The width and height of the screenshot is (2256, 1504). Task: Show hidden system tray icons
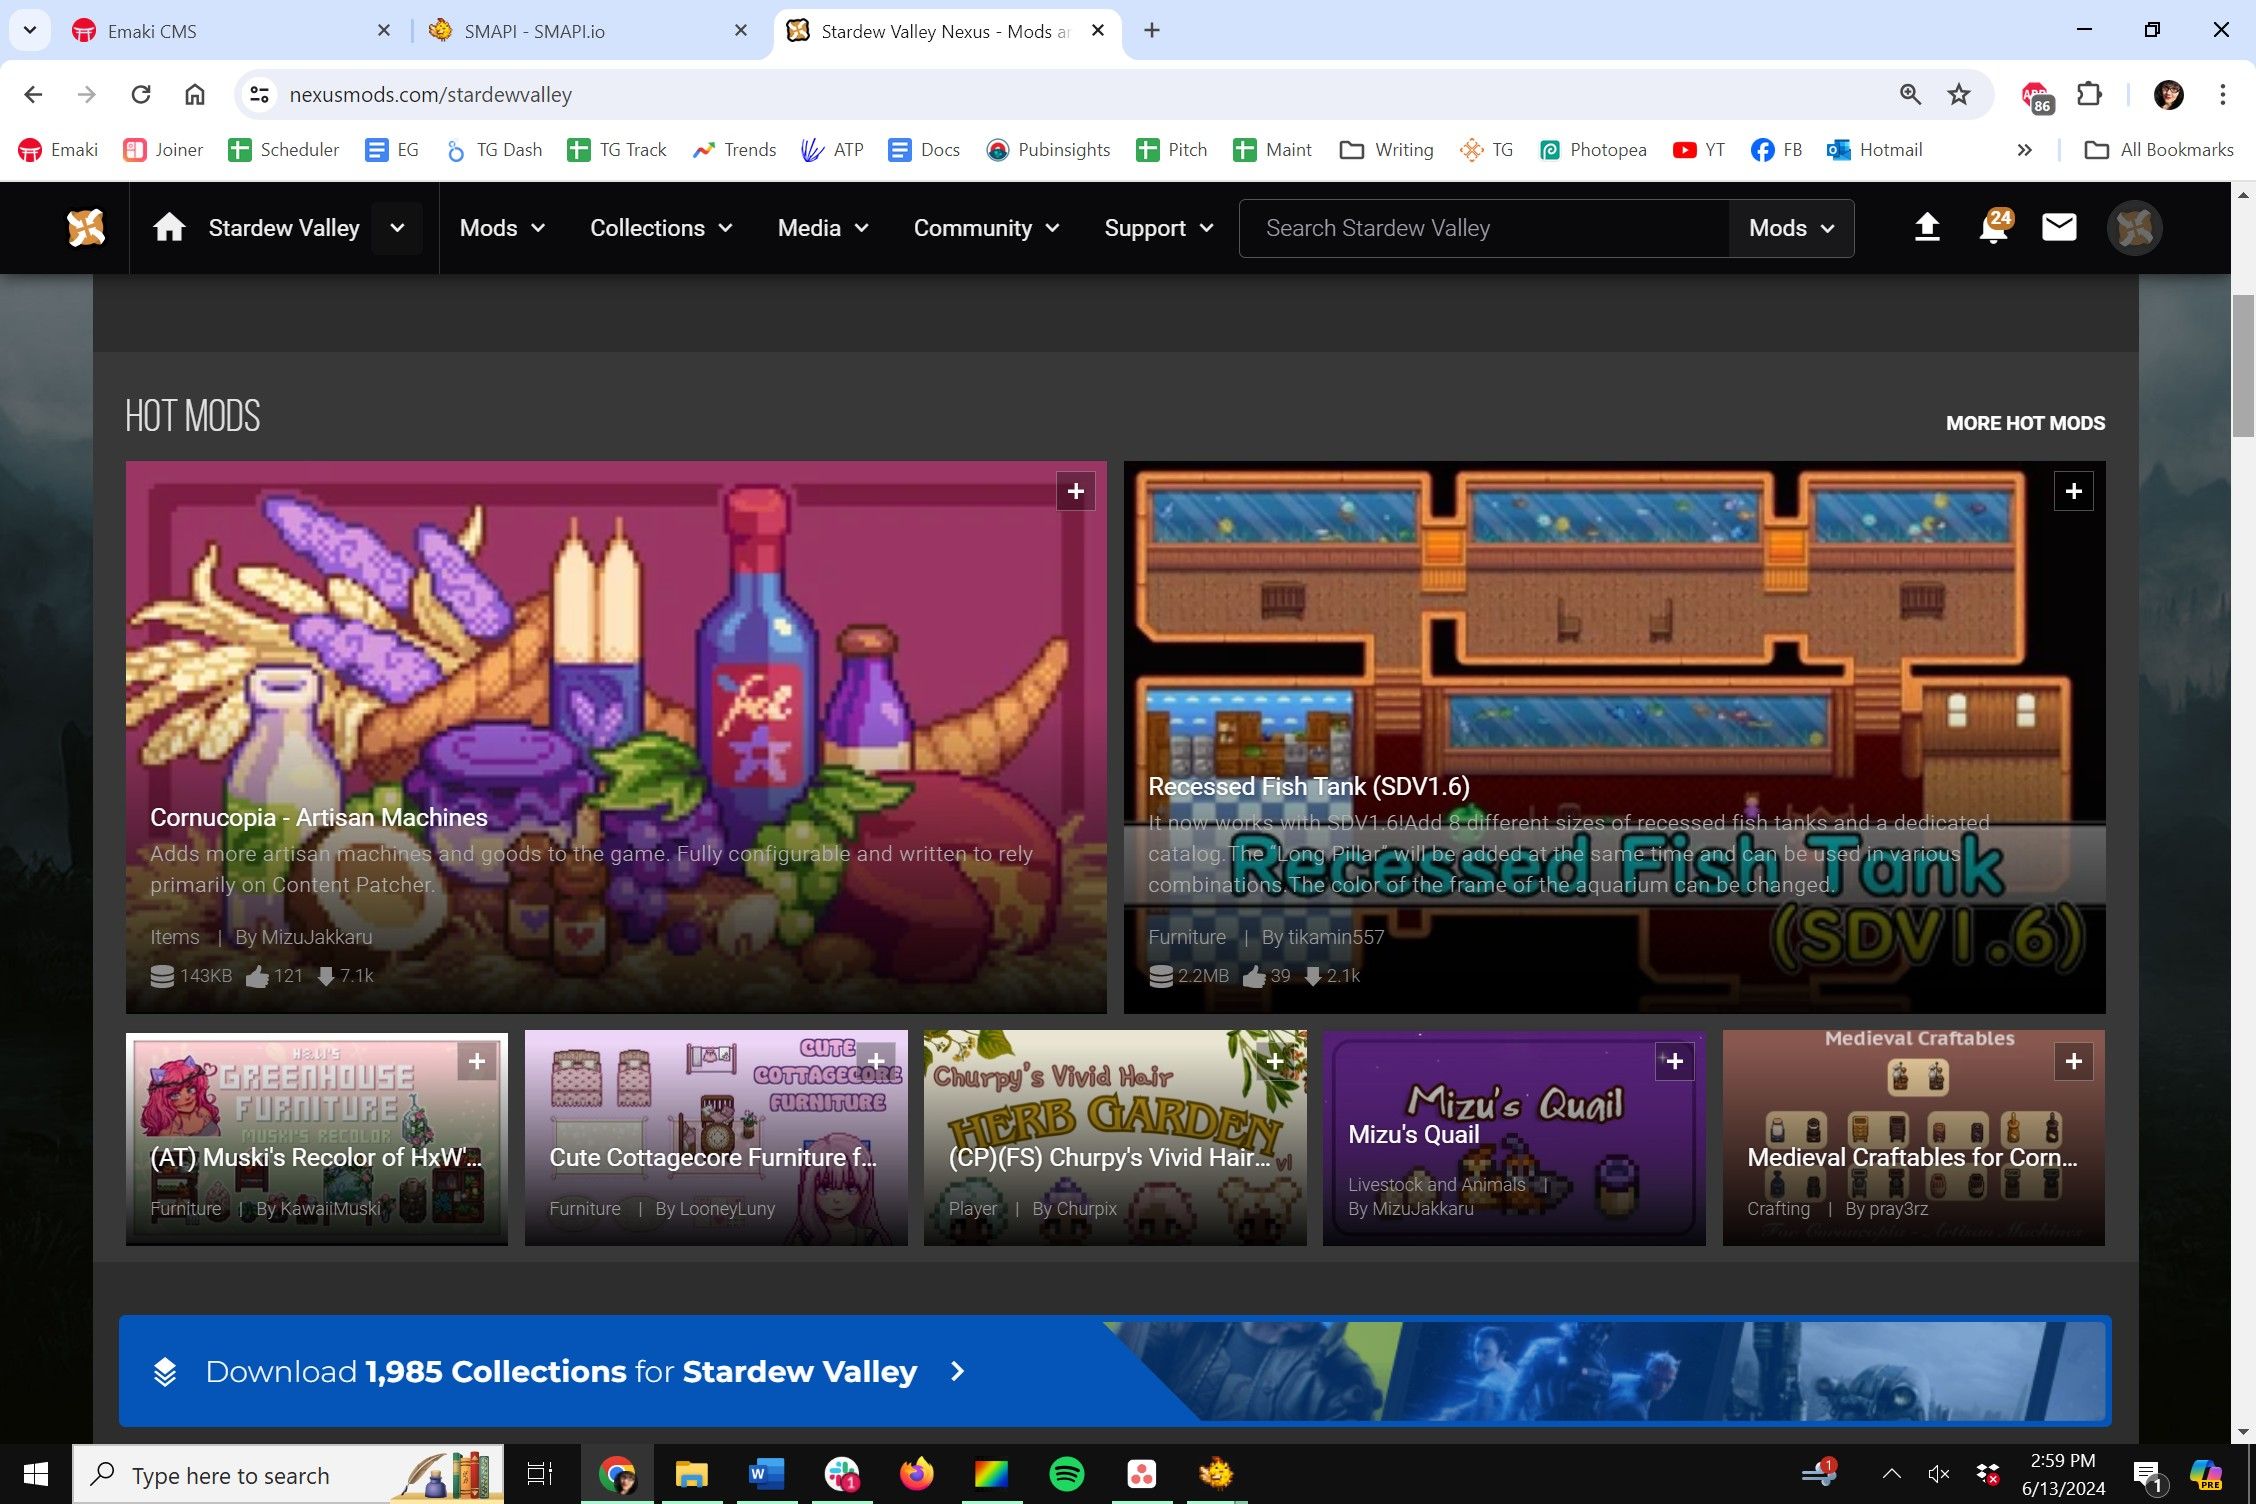pyautogui.click(x=1891, y=1474)
